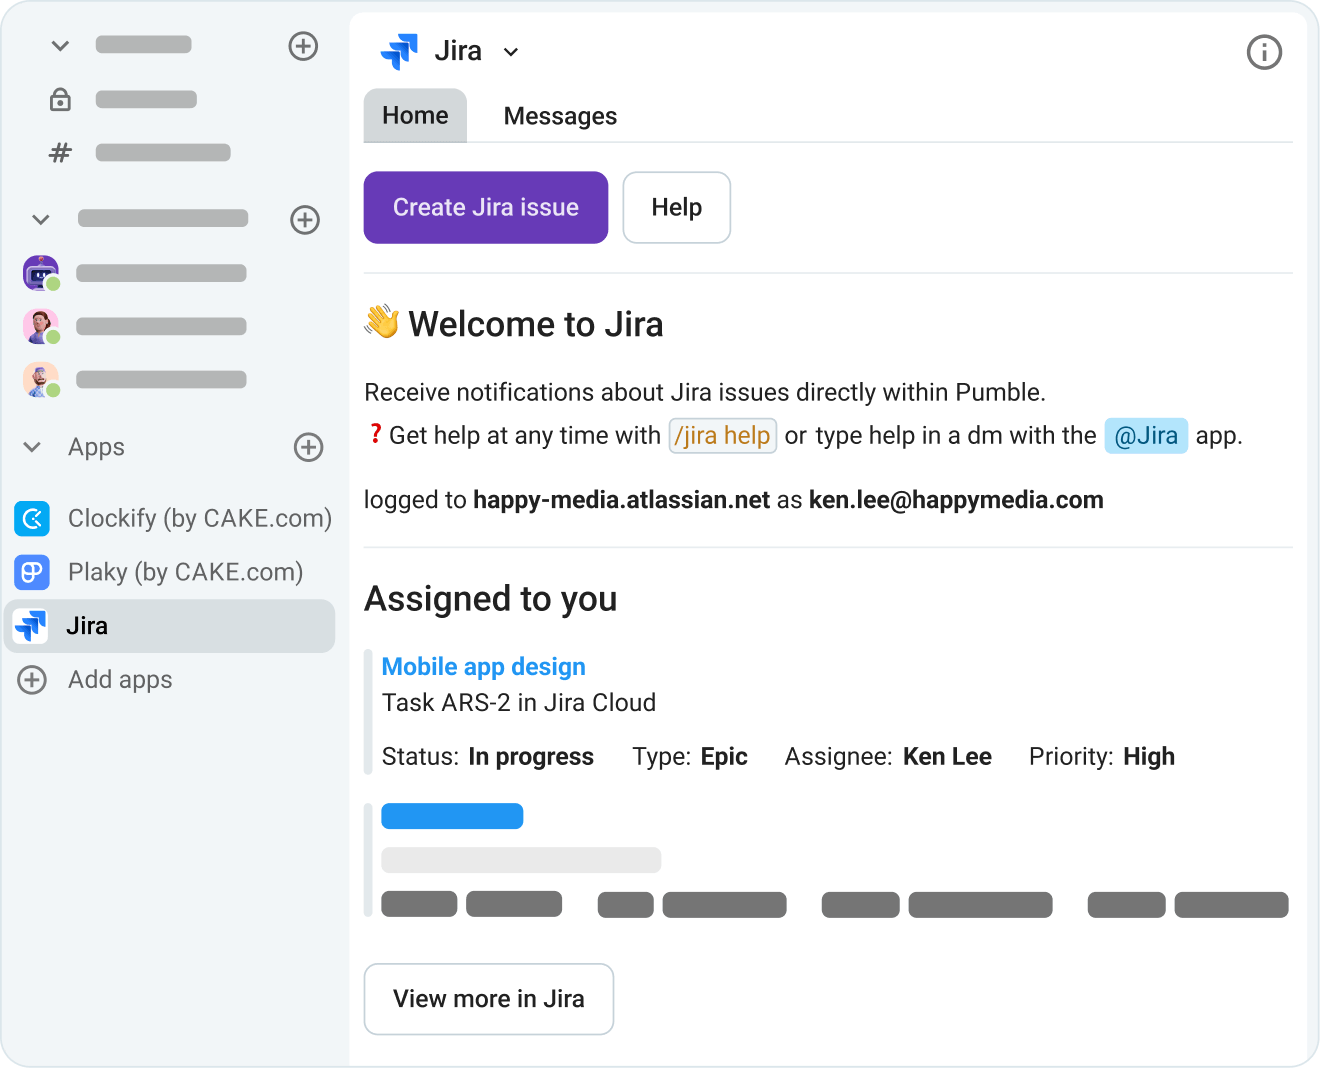Open the Jira header dropdown chevron
Viewport: 1320px width, 1068px height.
tap(511, 52)
